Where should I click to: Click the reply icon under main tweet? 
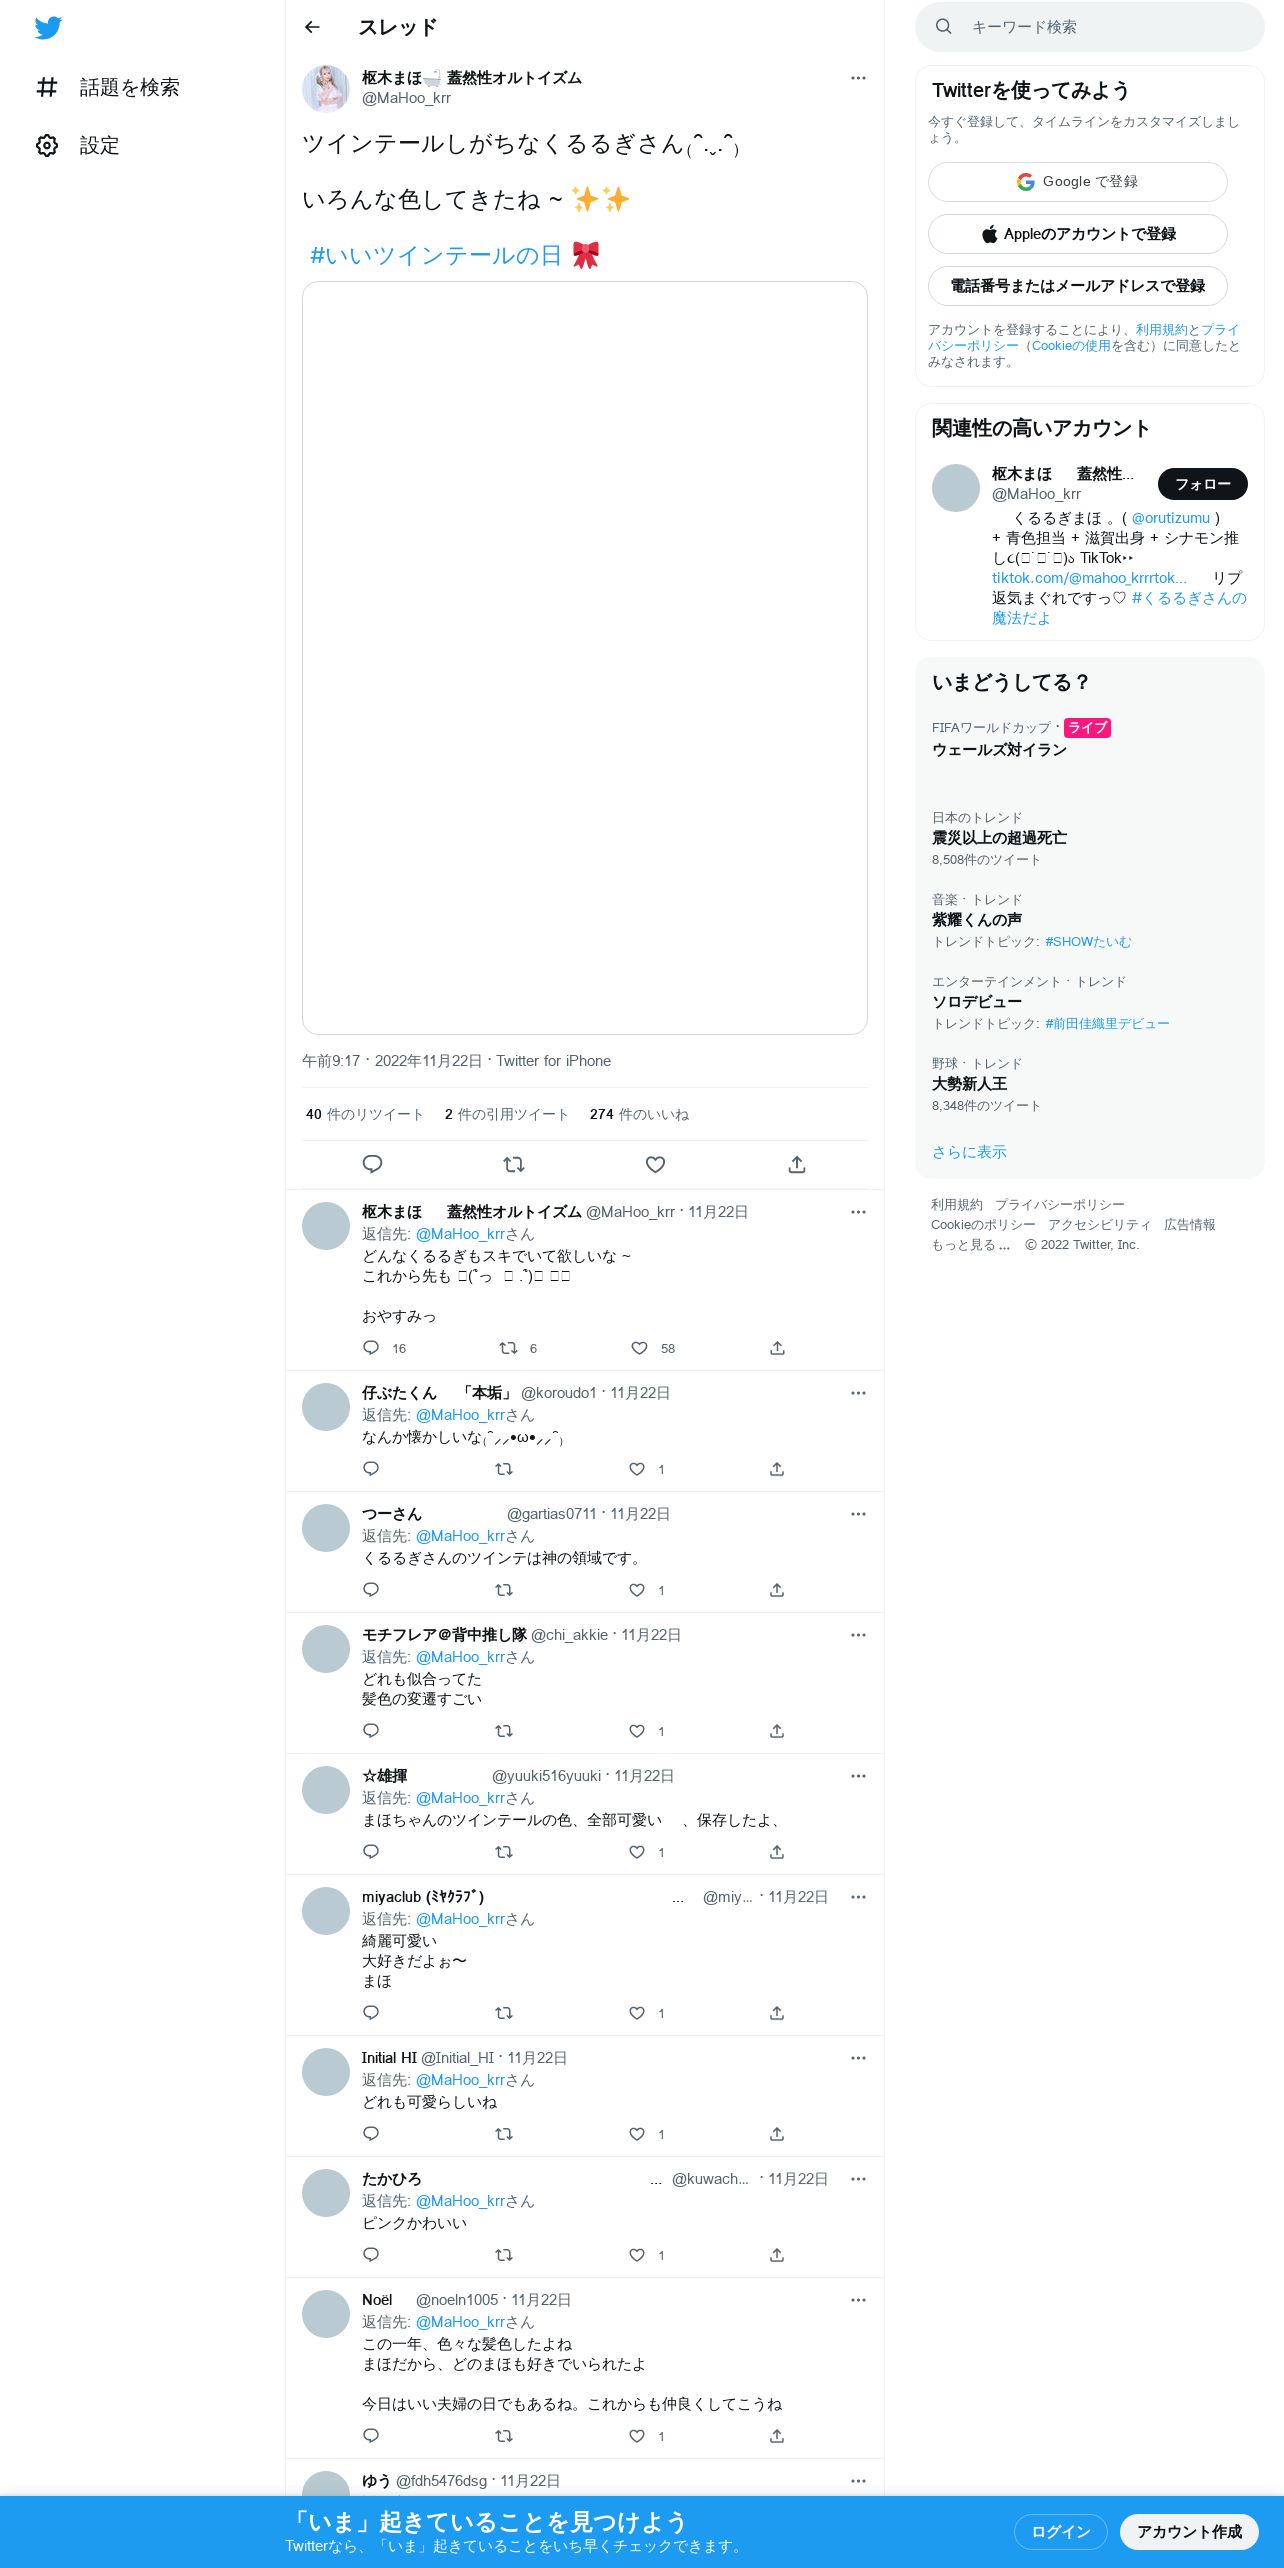[x=372, y=1164]
